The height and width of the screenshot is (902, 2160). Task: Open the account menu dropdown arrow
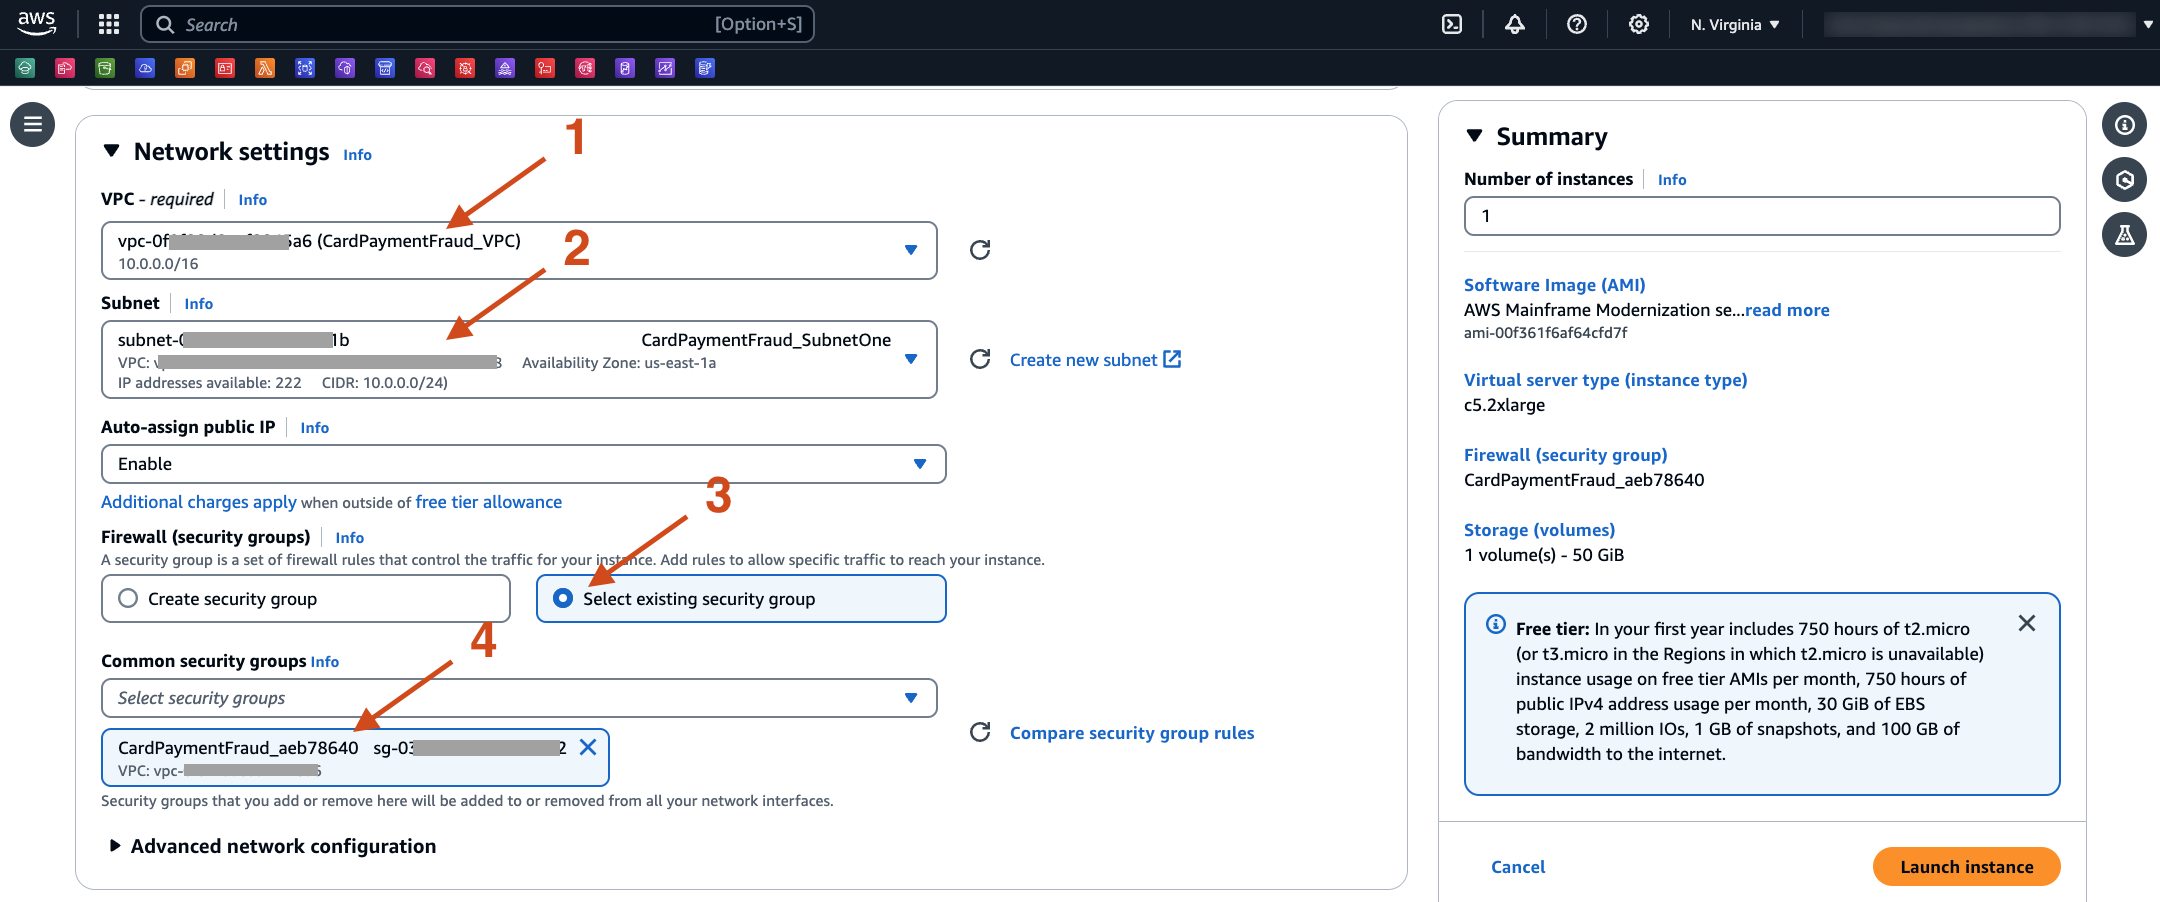pos(2148,24)
